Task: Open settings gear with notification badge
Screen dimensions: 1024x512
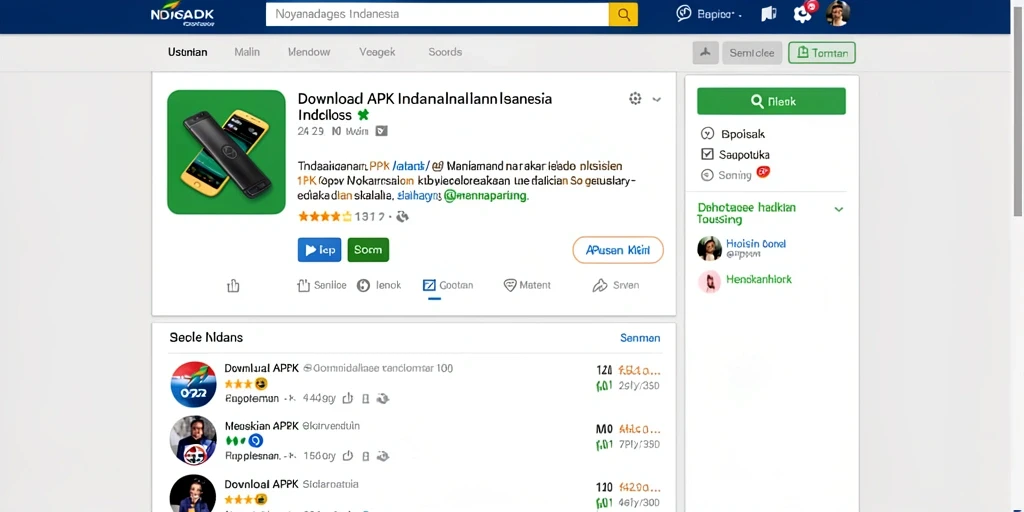Action: (803, 13)
